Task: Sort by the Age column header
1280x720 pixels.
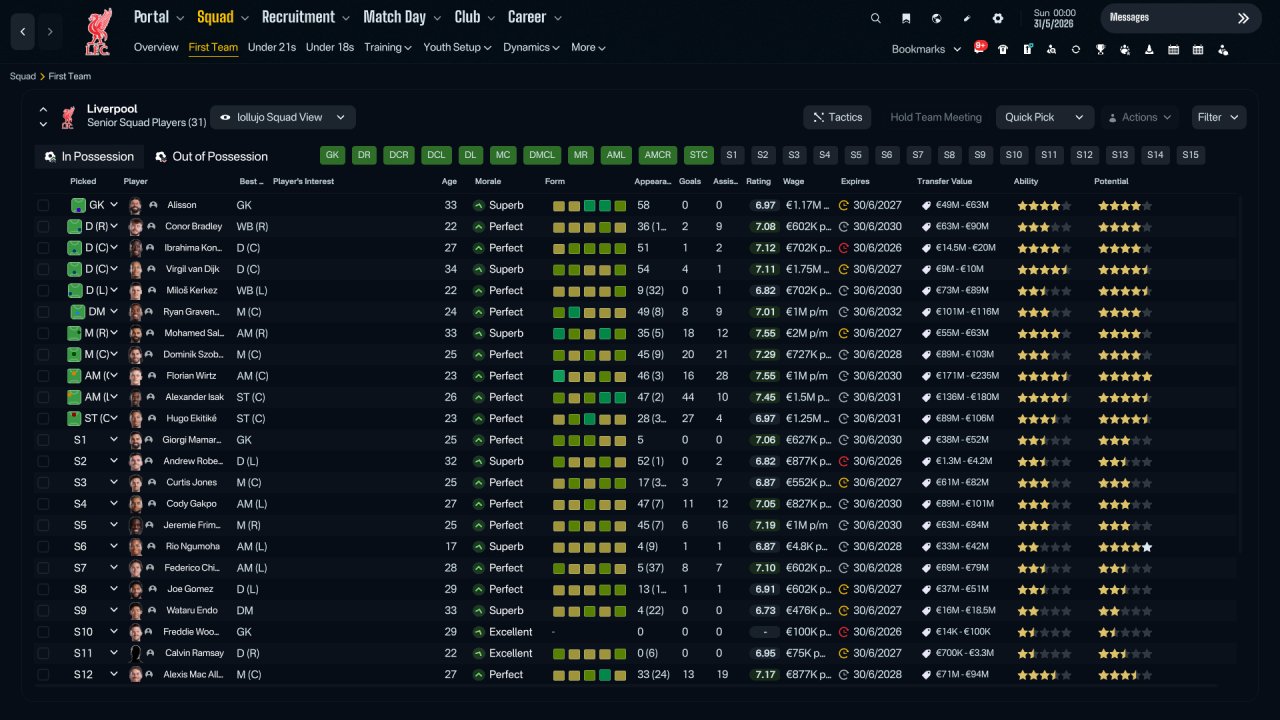Action: (x=449, y=181)
